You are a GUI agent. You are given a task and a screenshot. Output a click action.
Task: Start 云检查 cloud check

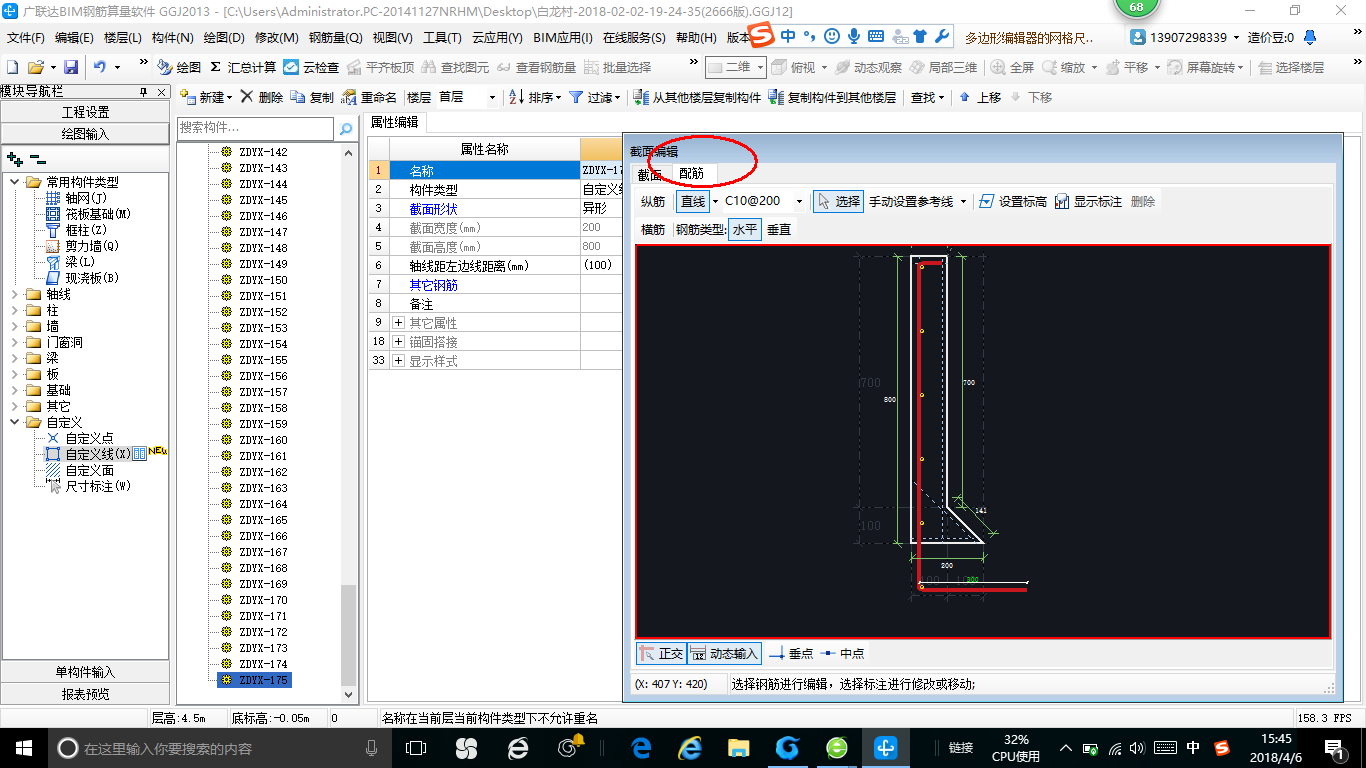click(311, 67)
